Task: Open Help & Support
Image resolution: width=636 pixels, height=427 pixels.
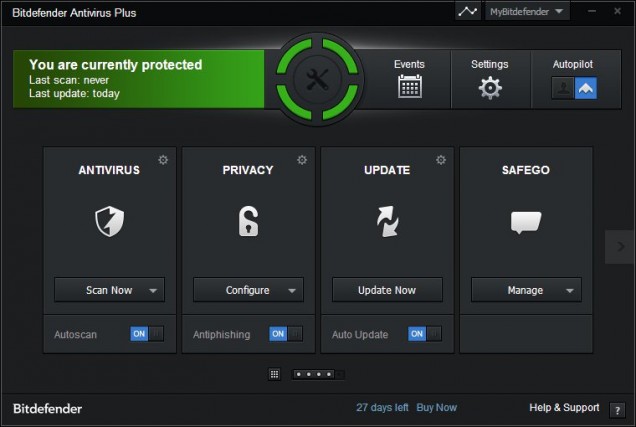Action: click(x=564, y=408)
